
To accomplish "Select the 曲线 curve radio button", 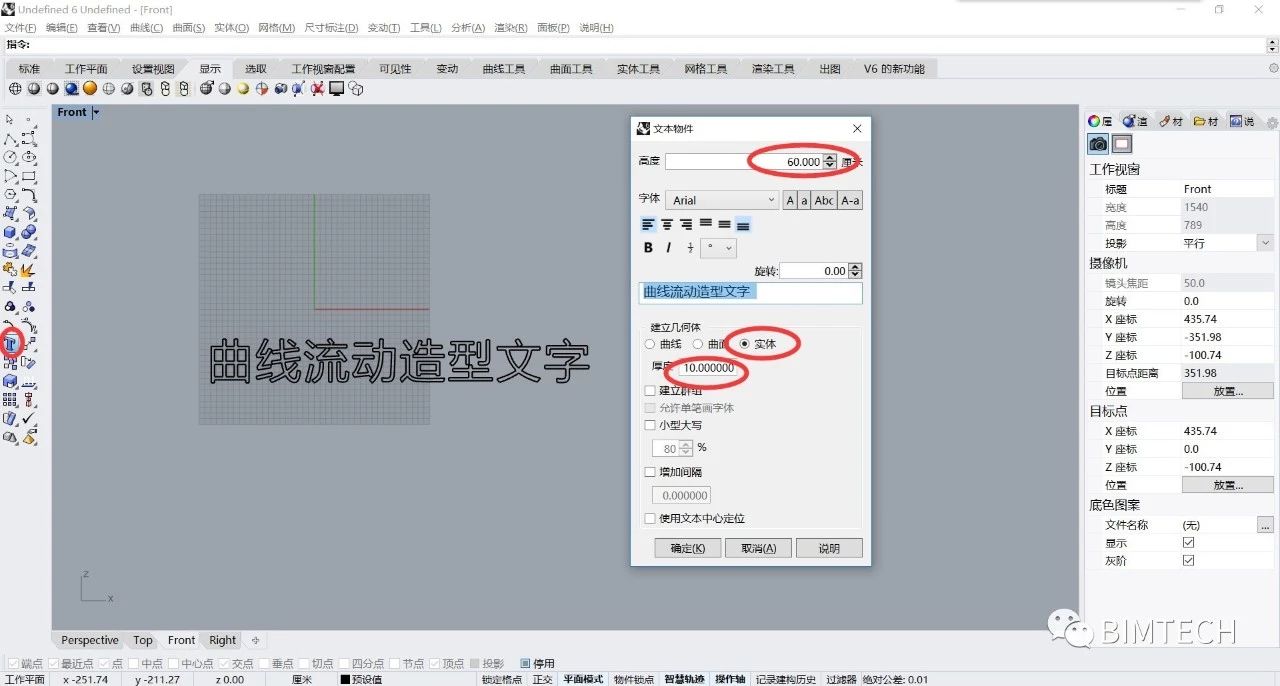I will [650, 344].
